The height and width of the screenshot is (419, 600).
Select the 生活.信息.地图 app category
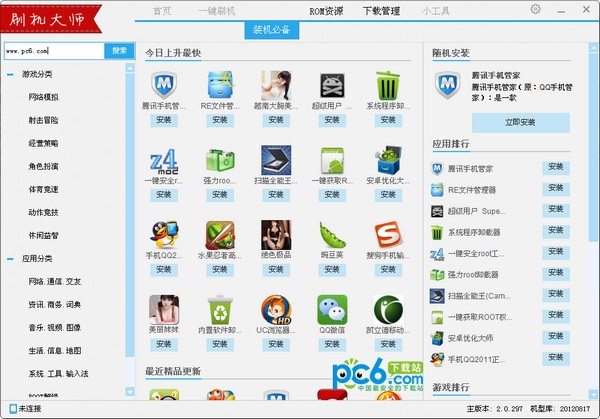55,351
